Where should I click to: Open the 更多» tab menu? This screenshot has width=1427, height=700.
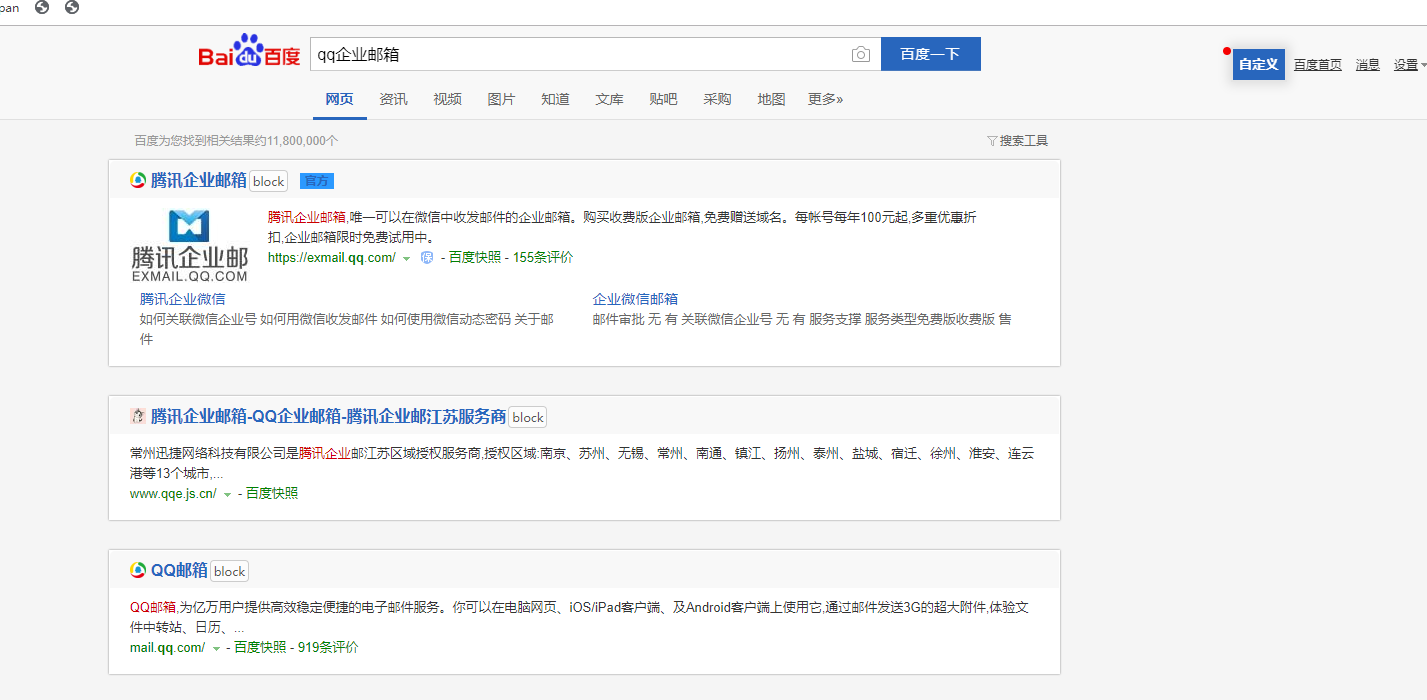pyautogui.click(x=825, y=99)
